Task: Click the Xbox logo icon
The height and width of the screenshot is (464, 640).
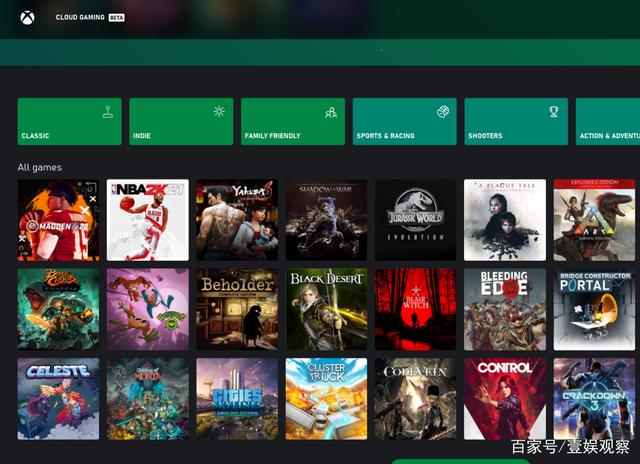Action: coord(27,18)
